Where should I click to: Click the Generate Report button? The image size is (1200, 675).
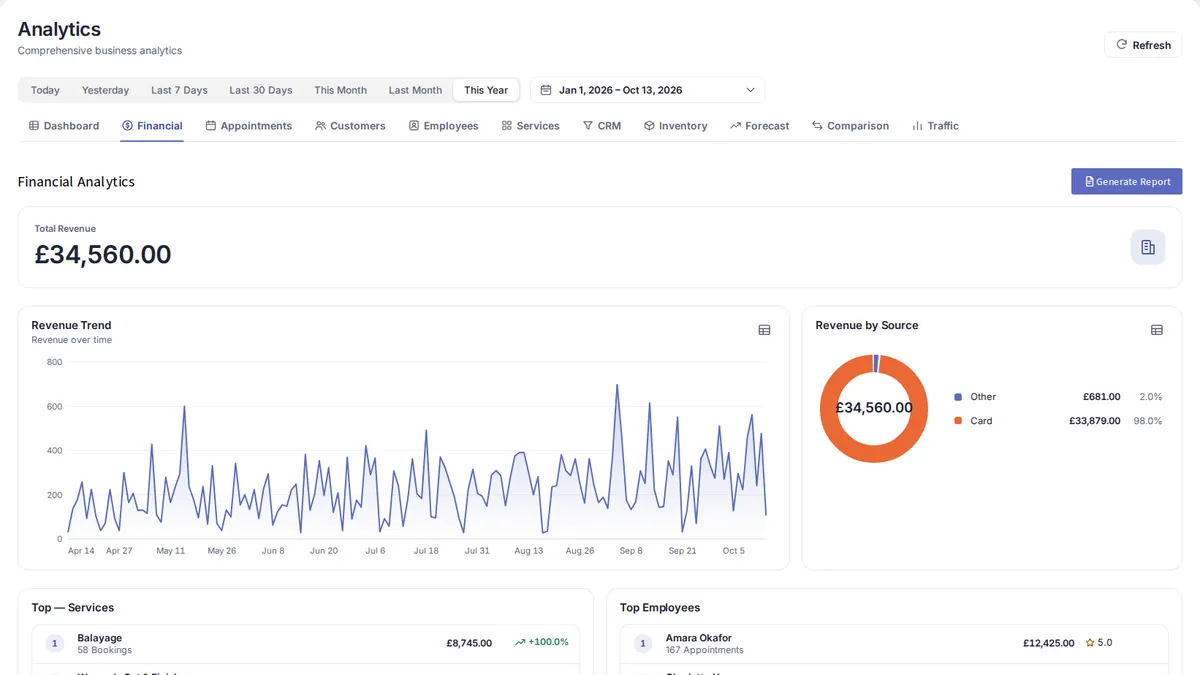pos(1127,181)
